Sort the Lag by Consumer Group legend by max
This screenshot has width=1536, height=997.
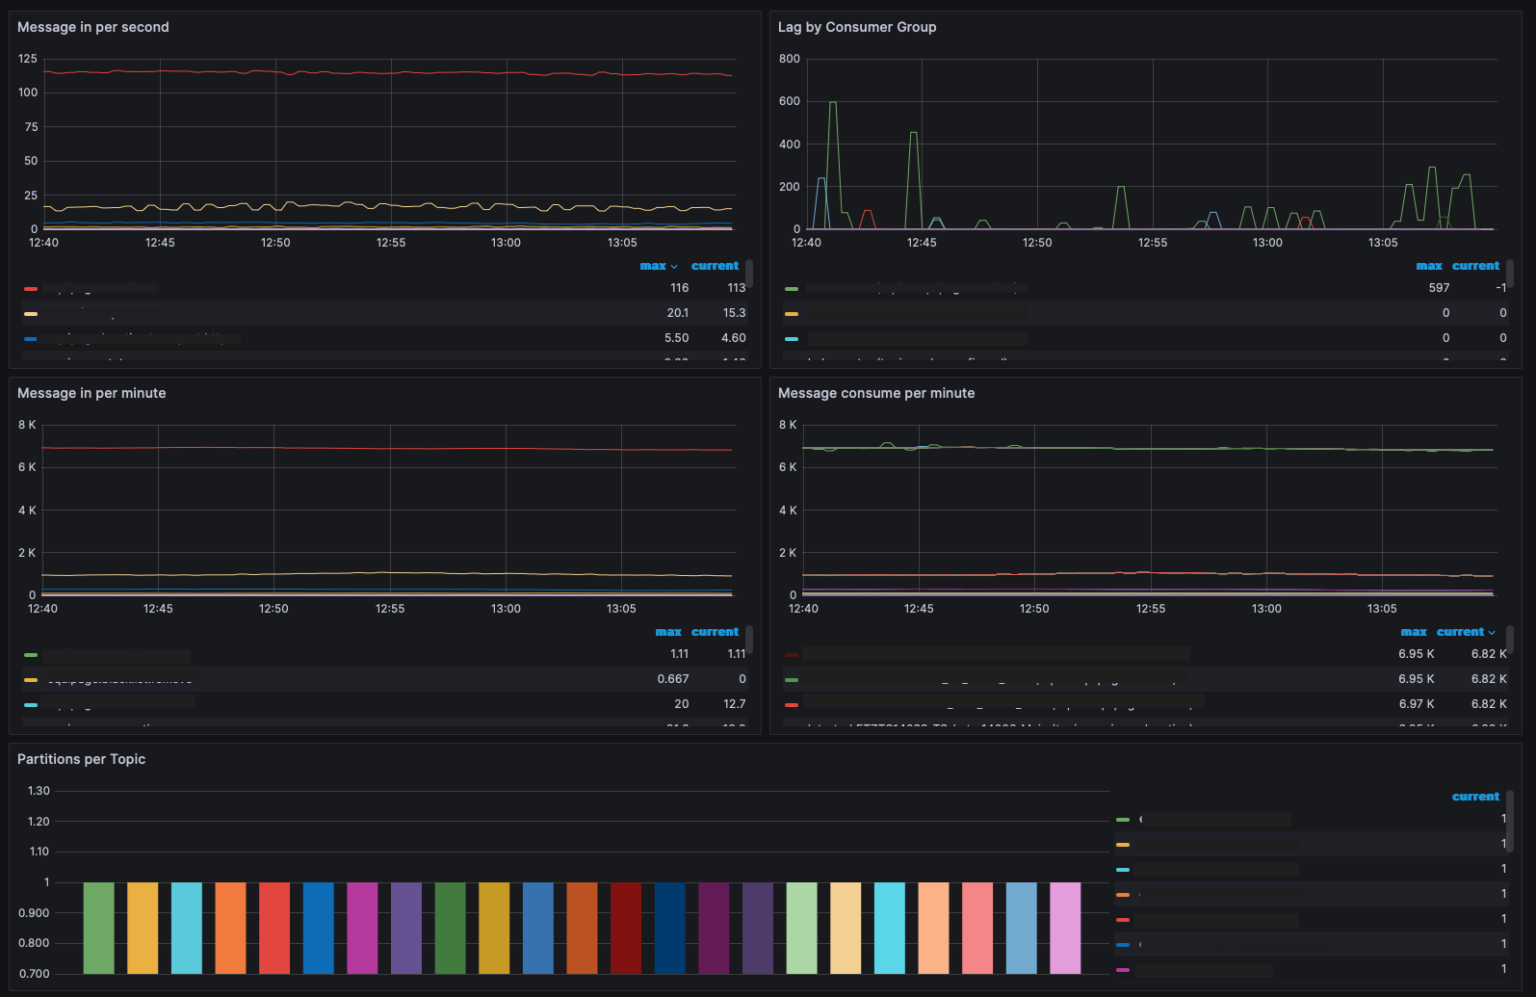[x=1429, y=265]
